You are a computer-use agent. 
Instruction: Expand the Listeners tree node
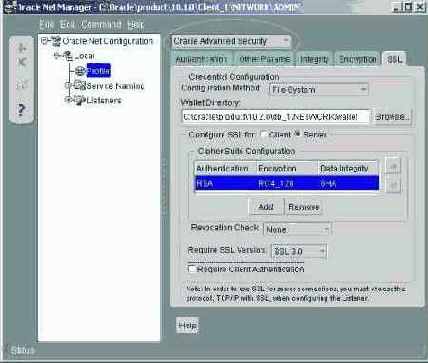coord(68,100)
